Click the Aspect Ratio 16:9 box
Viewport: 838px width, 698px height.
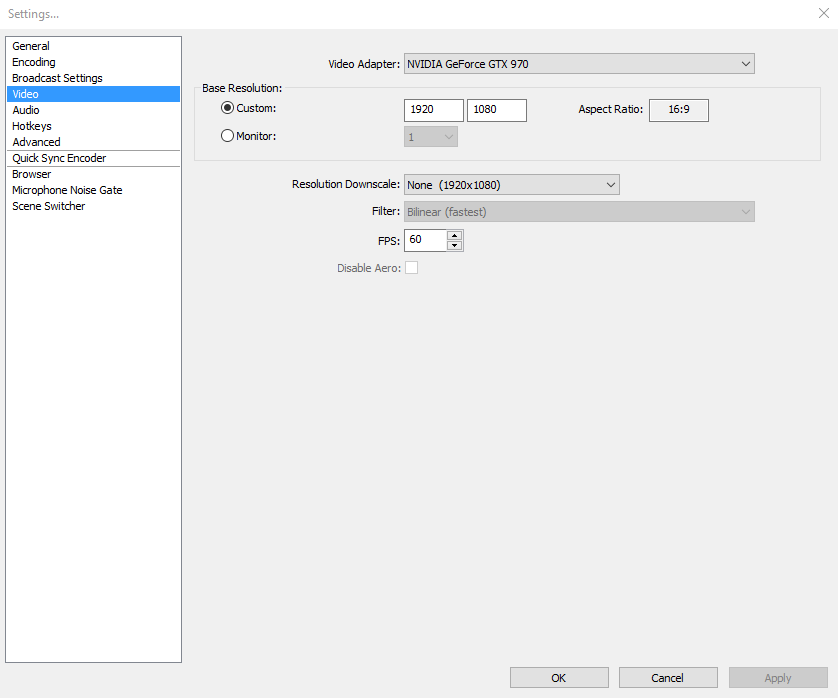point(679,110)
